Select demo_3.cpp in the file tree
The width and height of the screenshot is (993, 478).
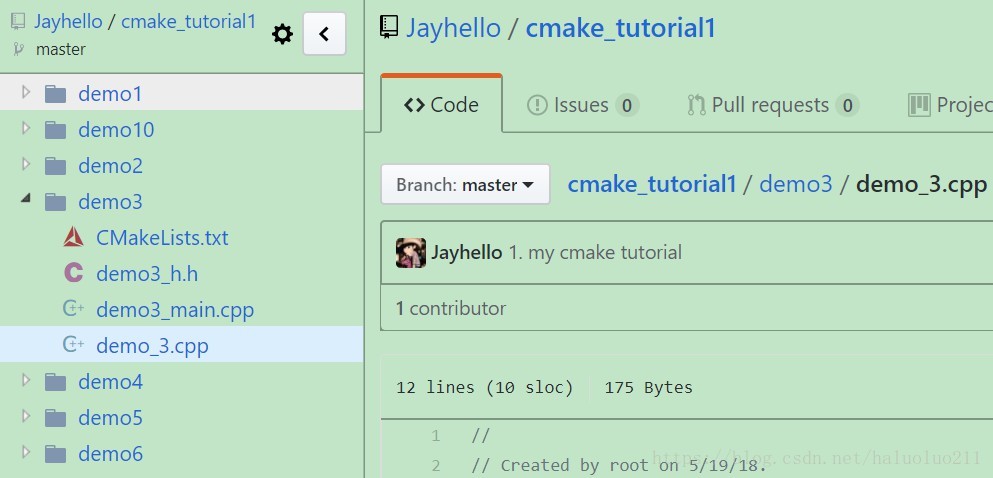[153, 346]
